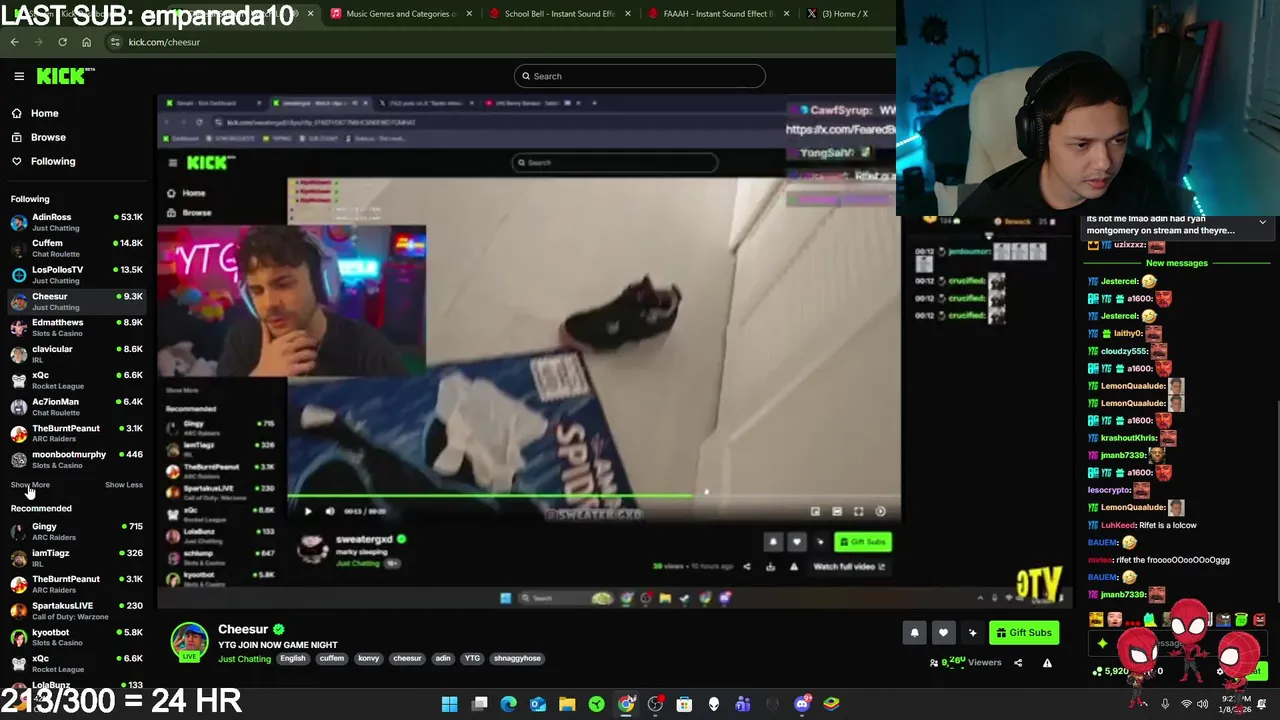The image size is (1280, 720).
Task: Click Cheesur's live profile avatar
Action: (189, 642)
